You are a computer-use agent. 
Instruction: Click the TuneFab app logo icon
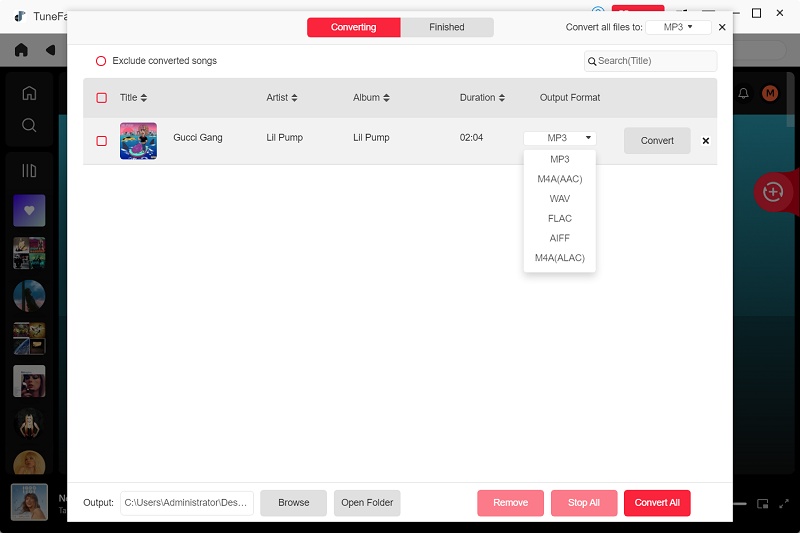[x=20, y=16]
